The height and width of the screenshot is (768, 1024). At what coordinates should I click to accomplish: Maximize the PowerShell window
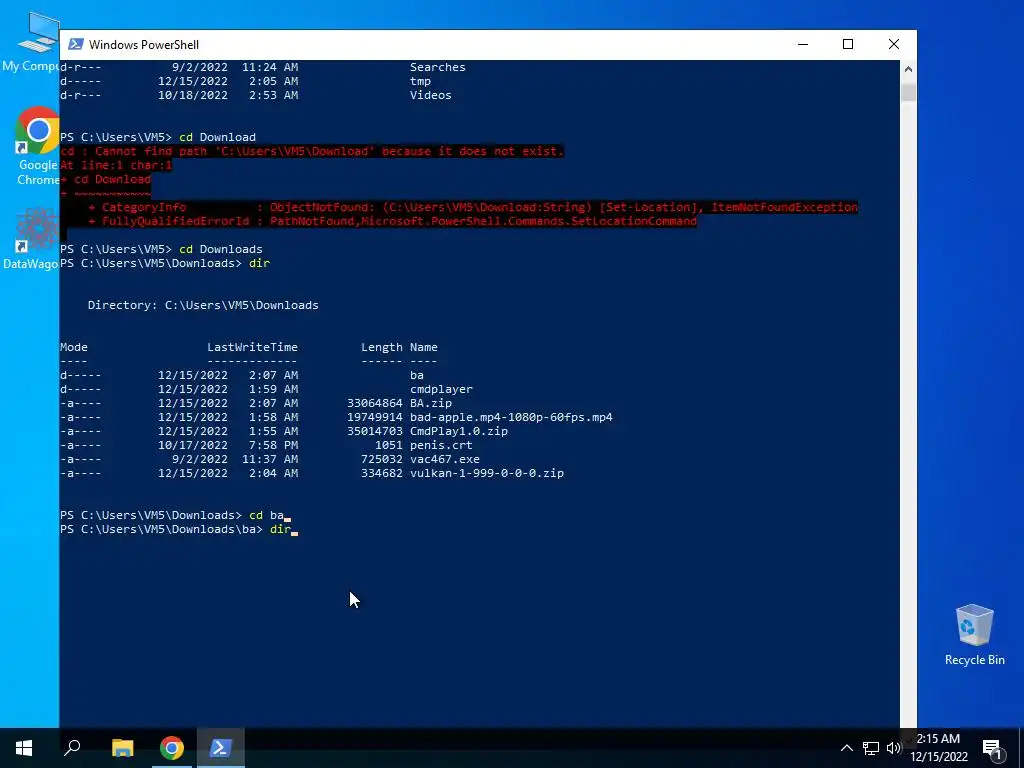pyautogui.click(x=848, y=44)
